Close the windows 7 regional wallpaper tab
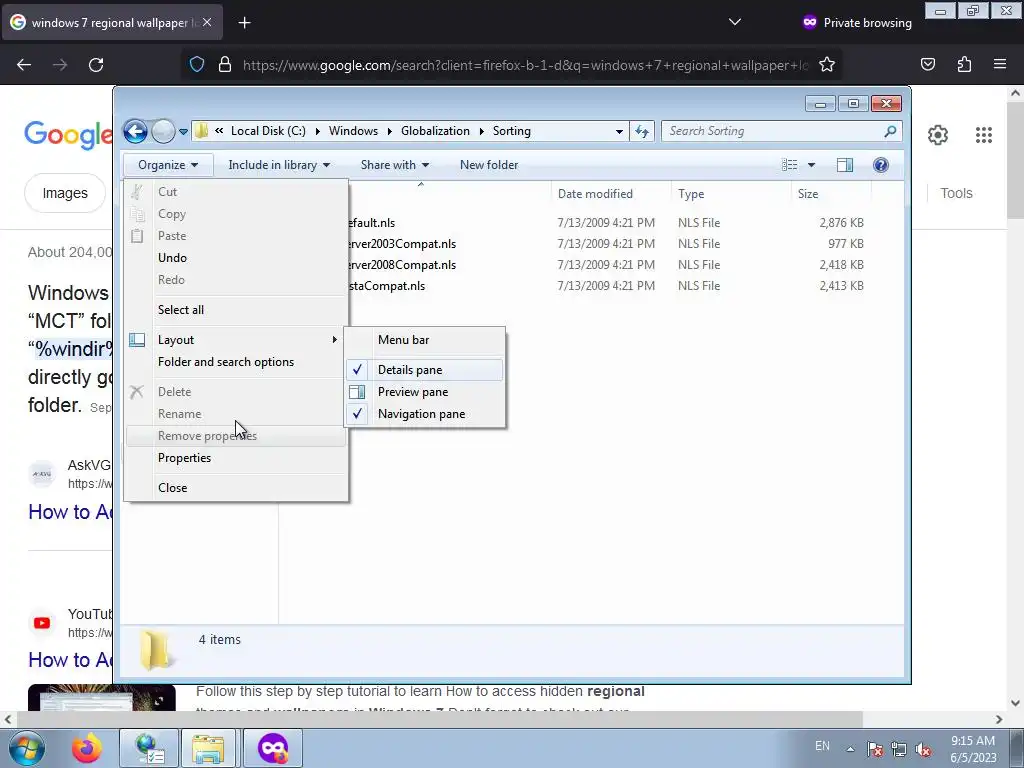1024x768 pixels. [206, 22]
